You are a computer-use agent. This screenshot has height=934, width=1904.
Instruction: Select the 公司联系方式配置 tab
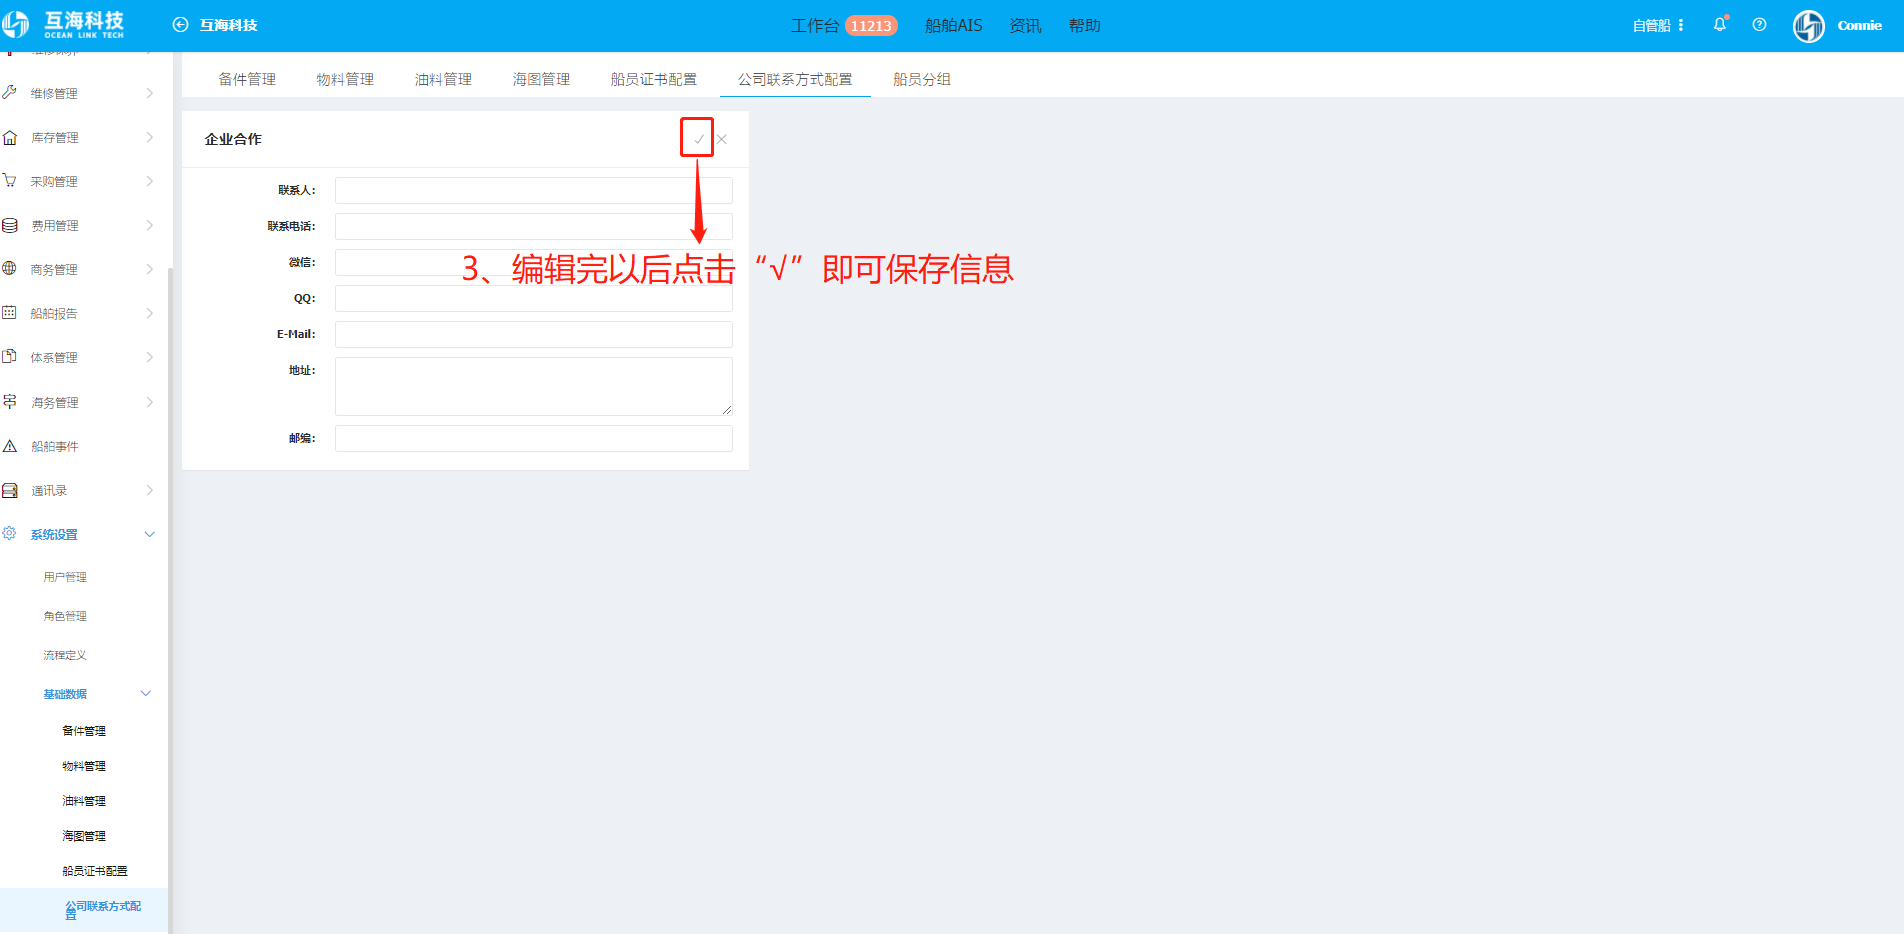[x=795, y=79]
